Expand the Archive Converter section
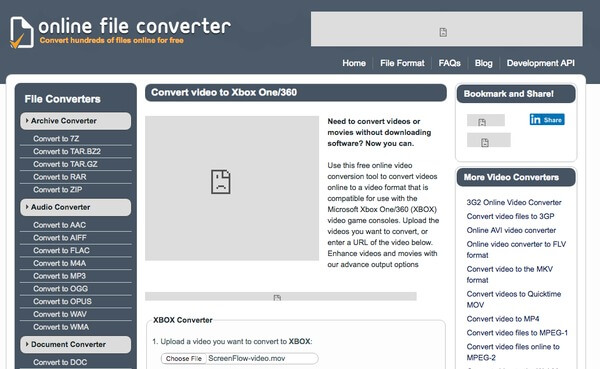The height and width of the screenshot is (369, 600). (x=75, y=121)
